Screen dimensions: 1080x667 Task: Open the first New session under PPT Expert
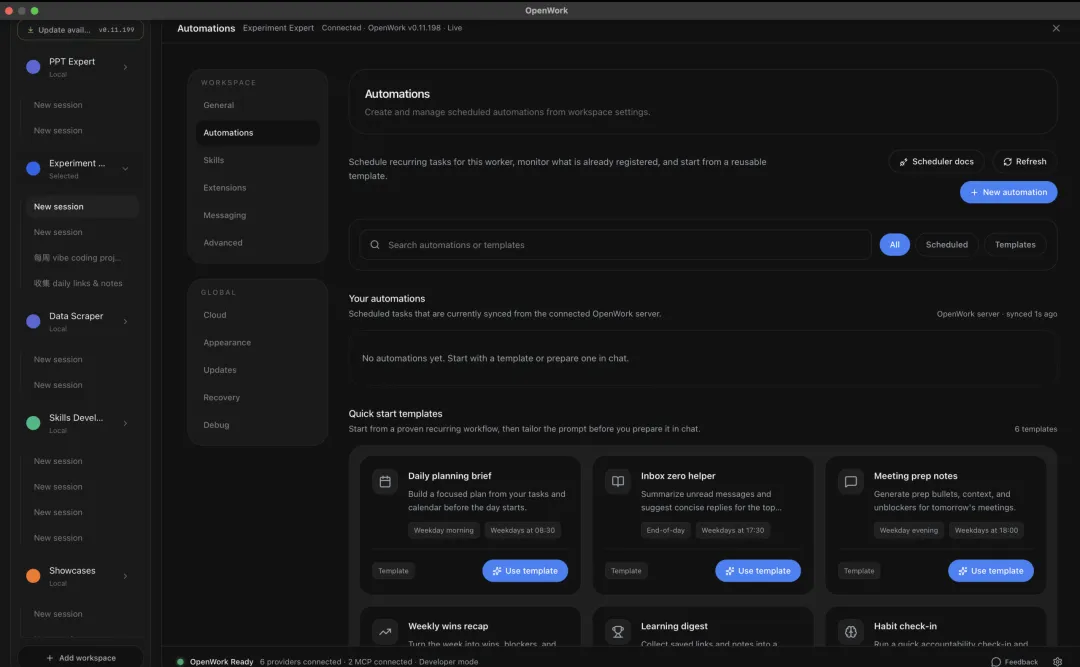82,105
